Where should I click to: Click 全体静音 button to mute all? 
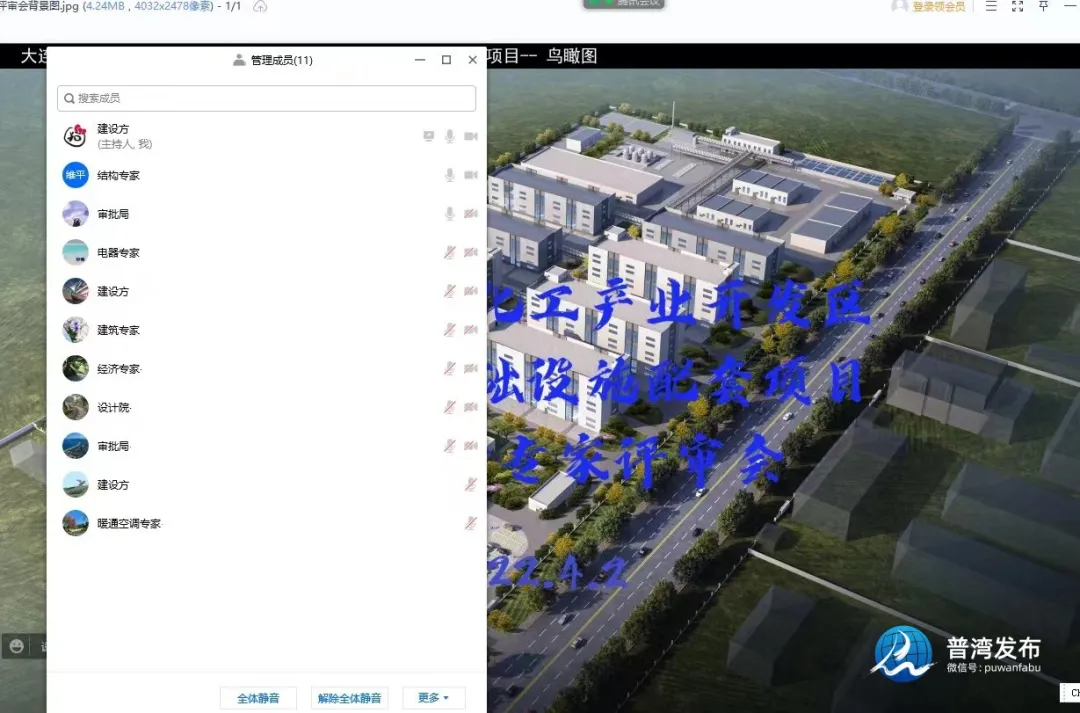click(x=258, y=698)
